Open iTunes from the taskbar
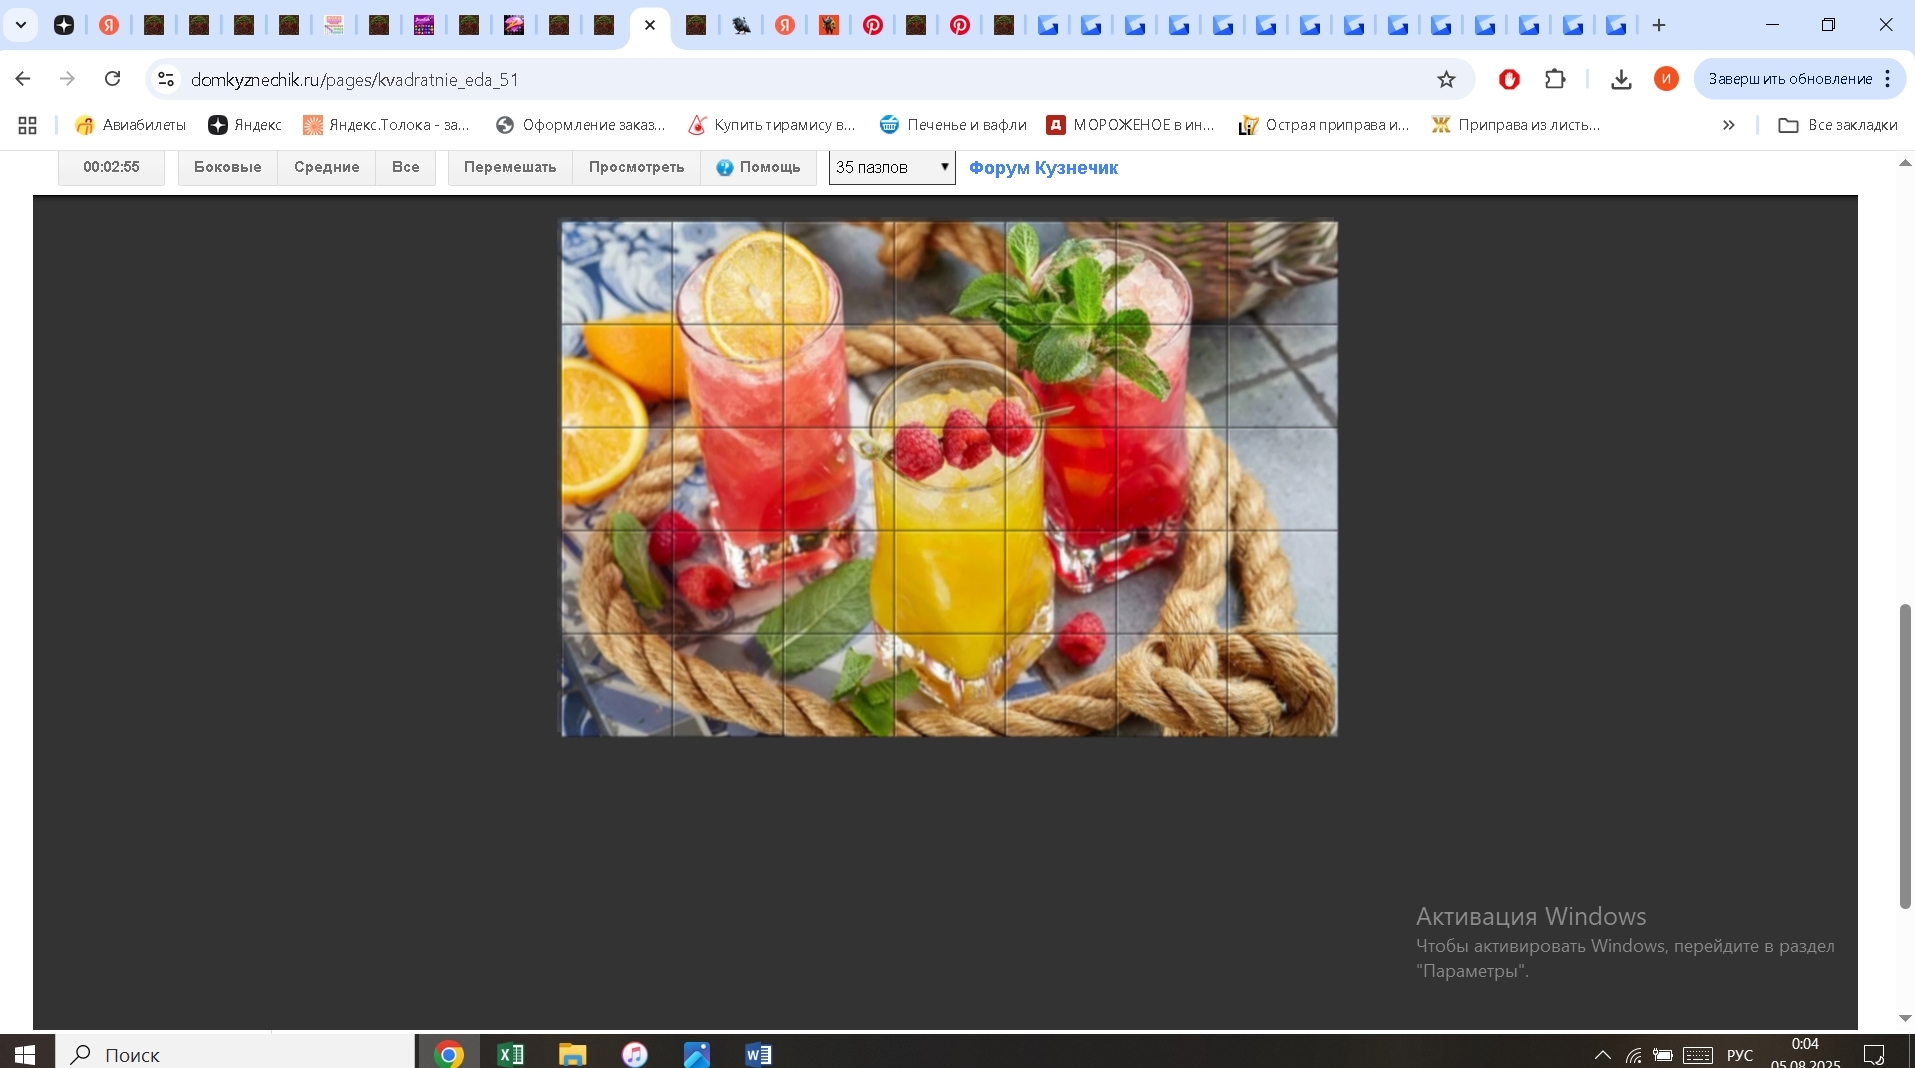1915x1068 pixels. (x=635, y=1054)
